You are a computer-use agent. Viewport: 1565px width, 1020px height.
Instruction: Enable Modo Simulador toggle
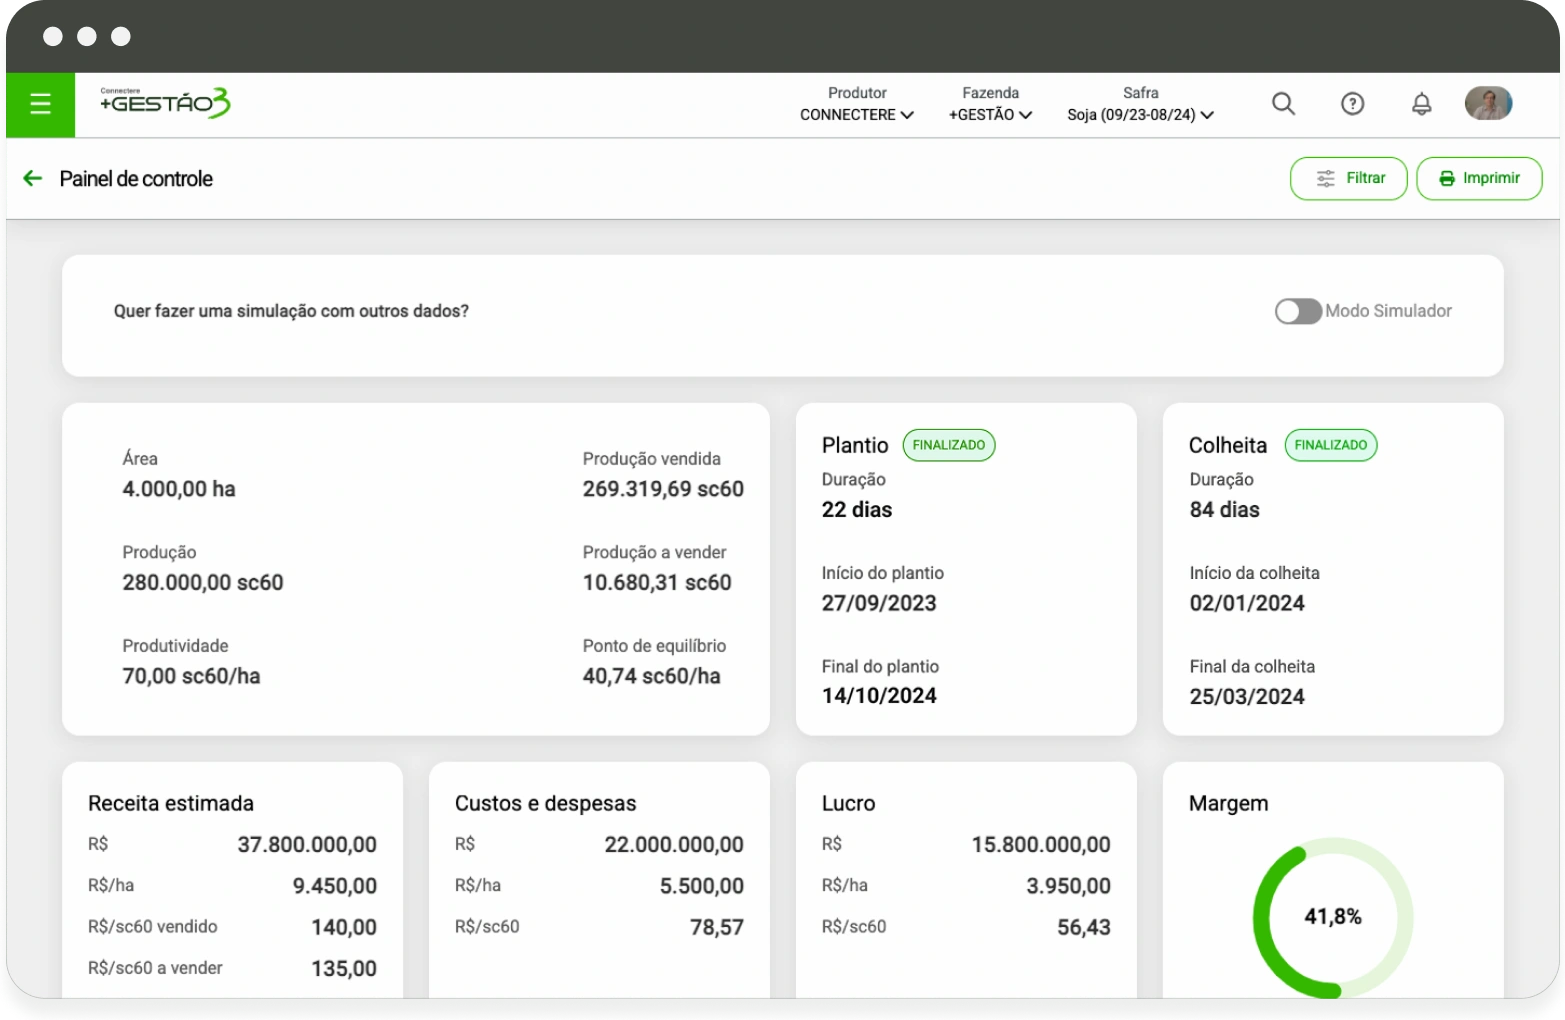1298,311
